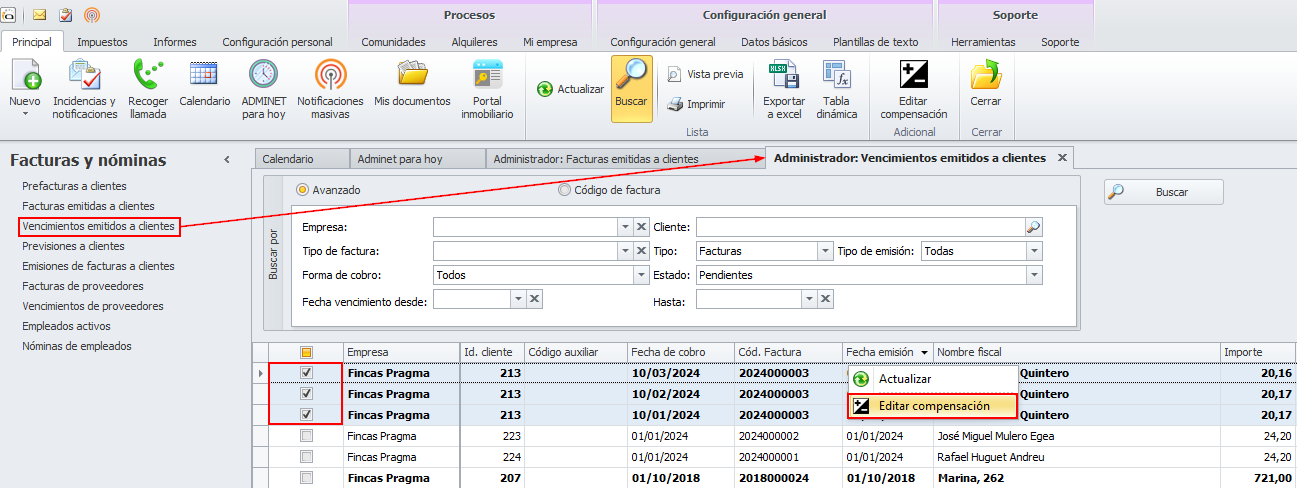Open Tabla dinámica tool
This screenshot has height=488, width=1297.
click(836, 88)
